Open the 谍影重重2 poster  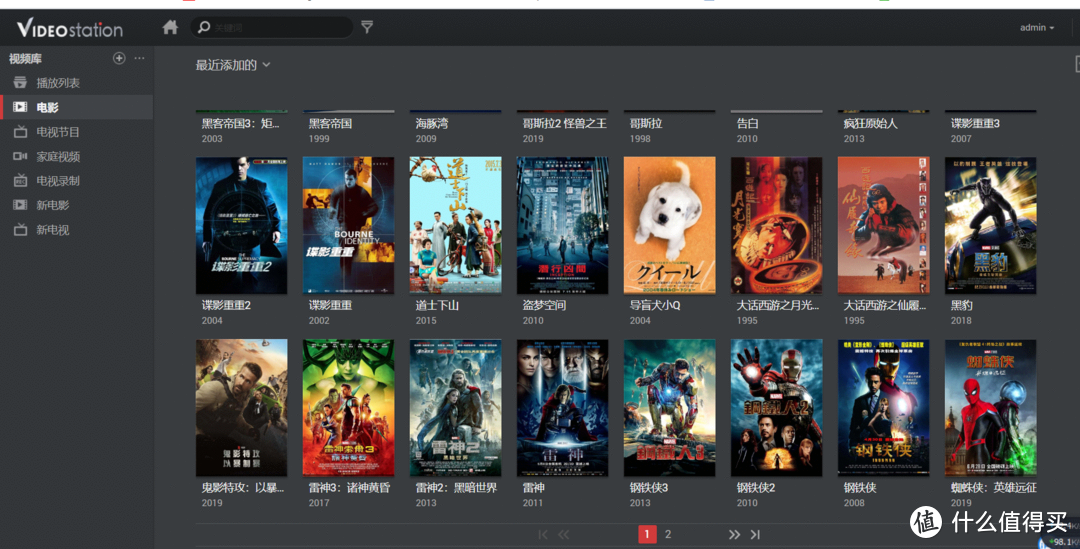[x=241, y=225]
